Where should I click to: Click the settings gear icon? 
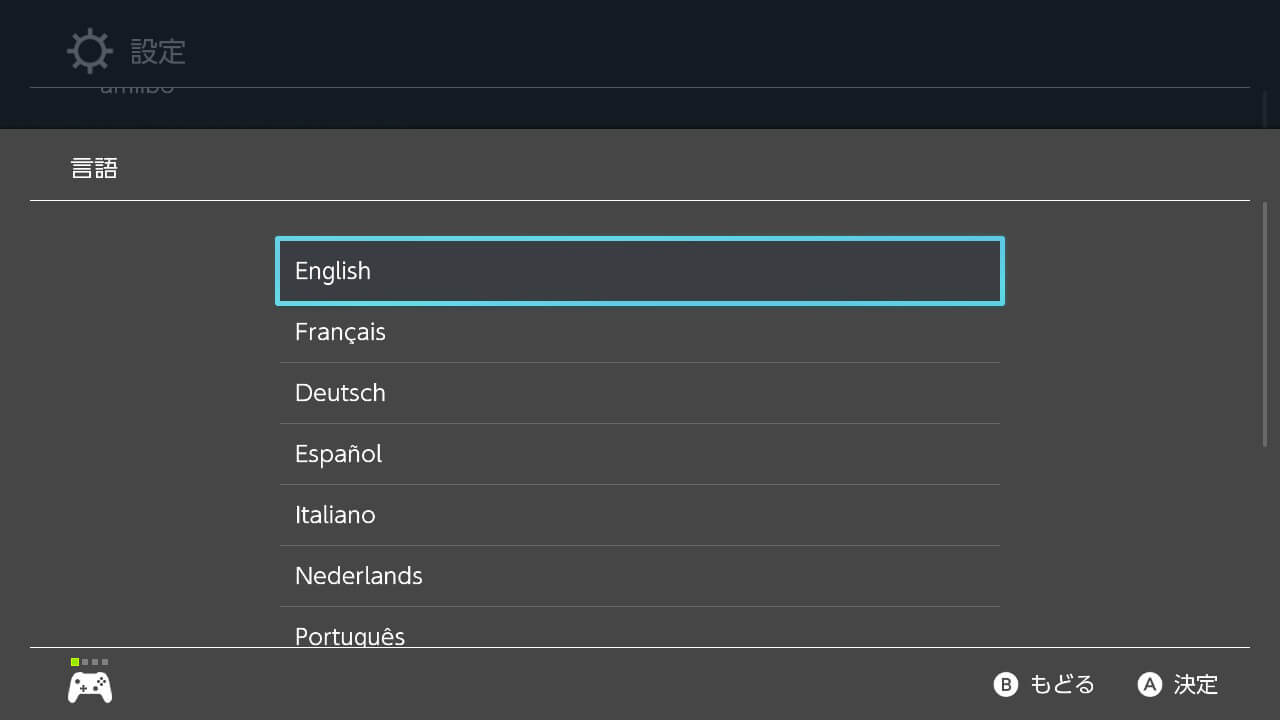click(x=90, y=51)
